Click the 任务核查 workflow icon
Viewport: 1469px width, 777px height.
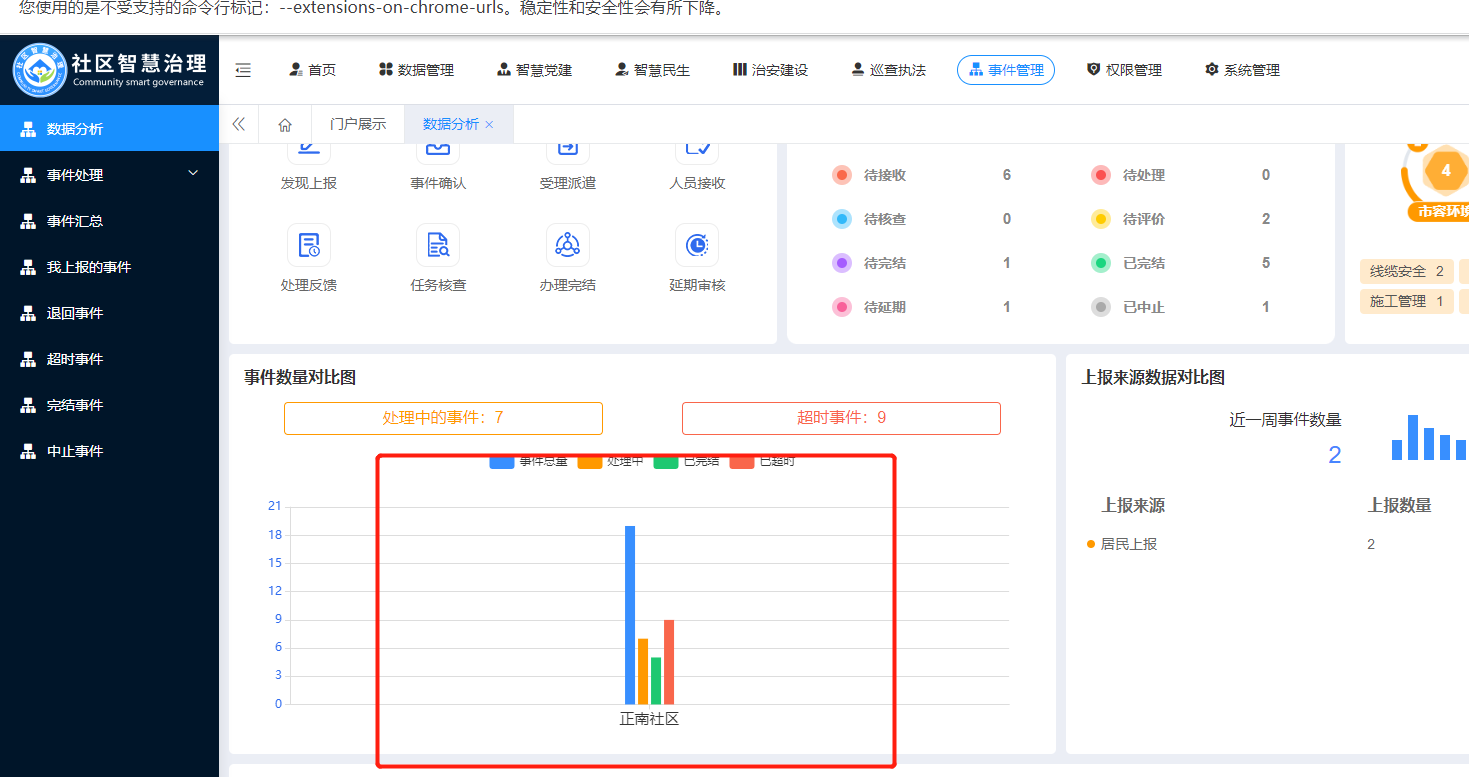(x=438, y=245)
